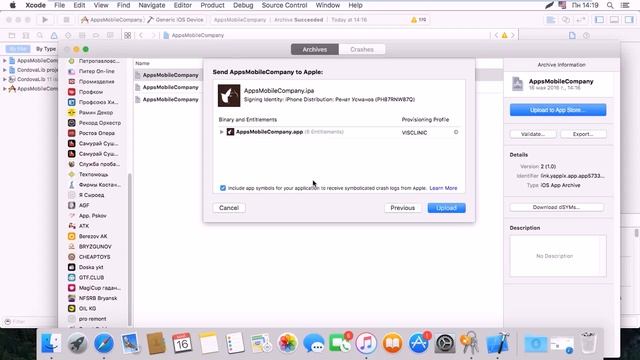The height and width of the screenshot is (360, 640).
Task: Switch to the Archives tab
Action: tap(315, 49)
